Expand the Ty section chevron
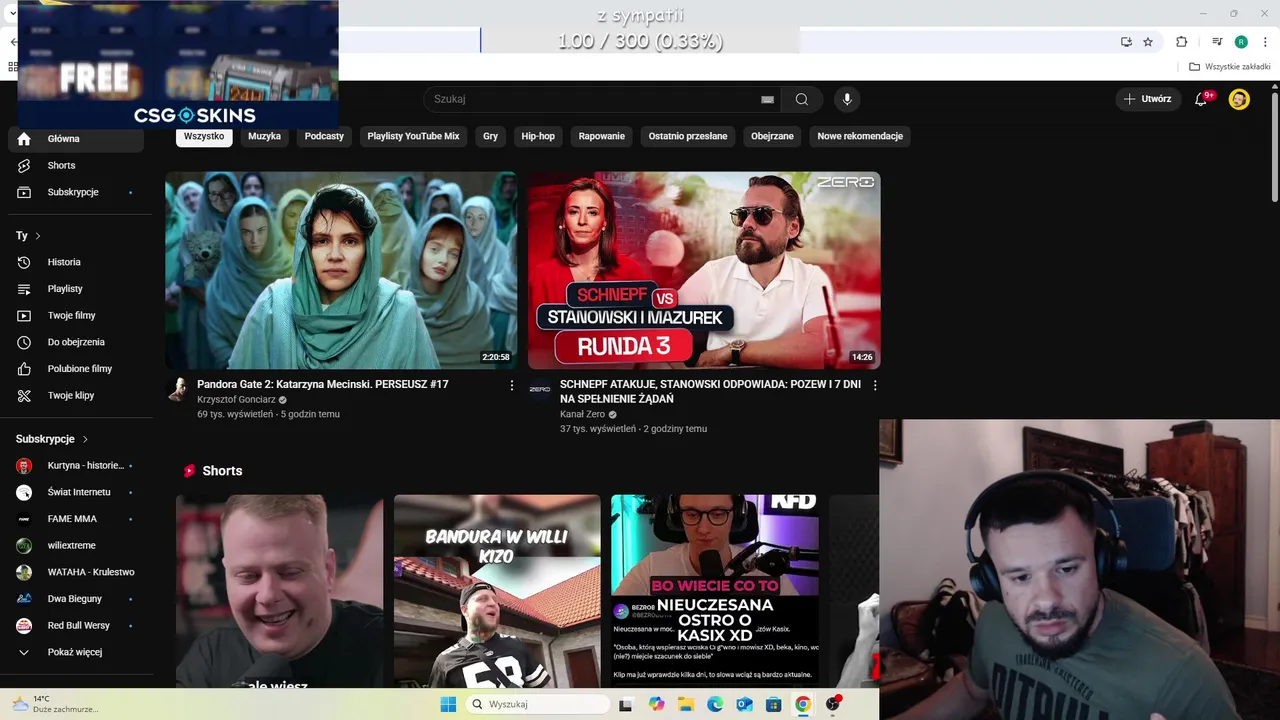This screenshot has width=1280, height=720. pos(38,236)
